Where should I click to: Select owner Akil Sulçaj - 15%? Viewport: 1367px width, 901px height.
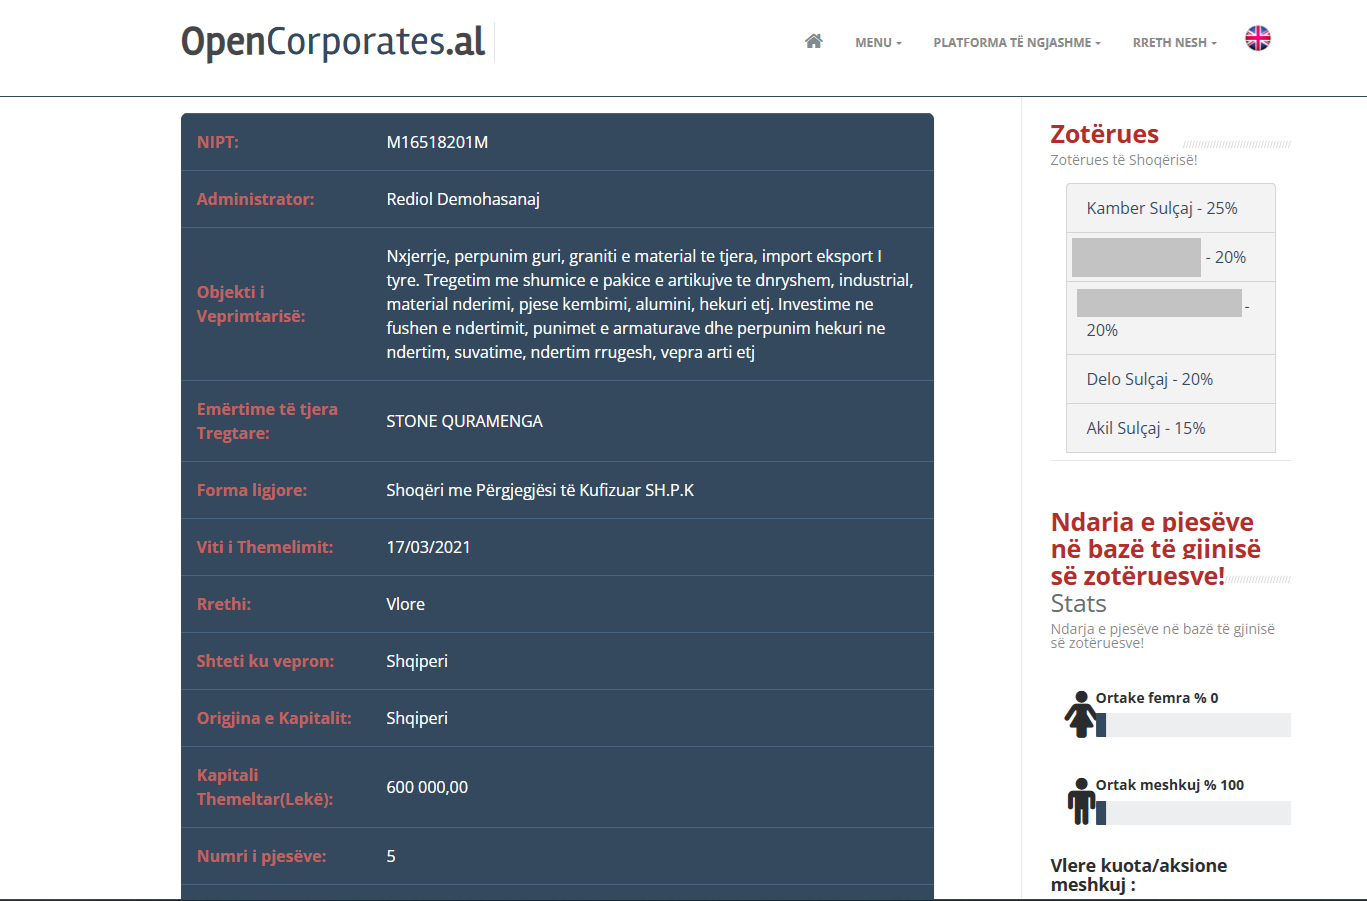(x=1145, y=428)
